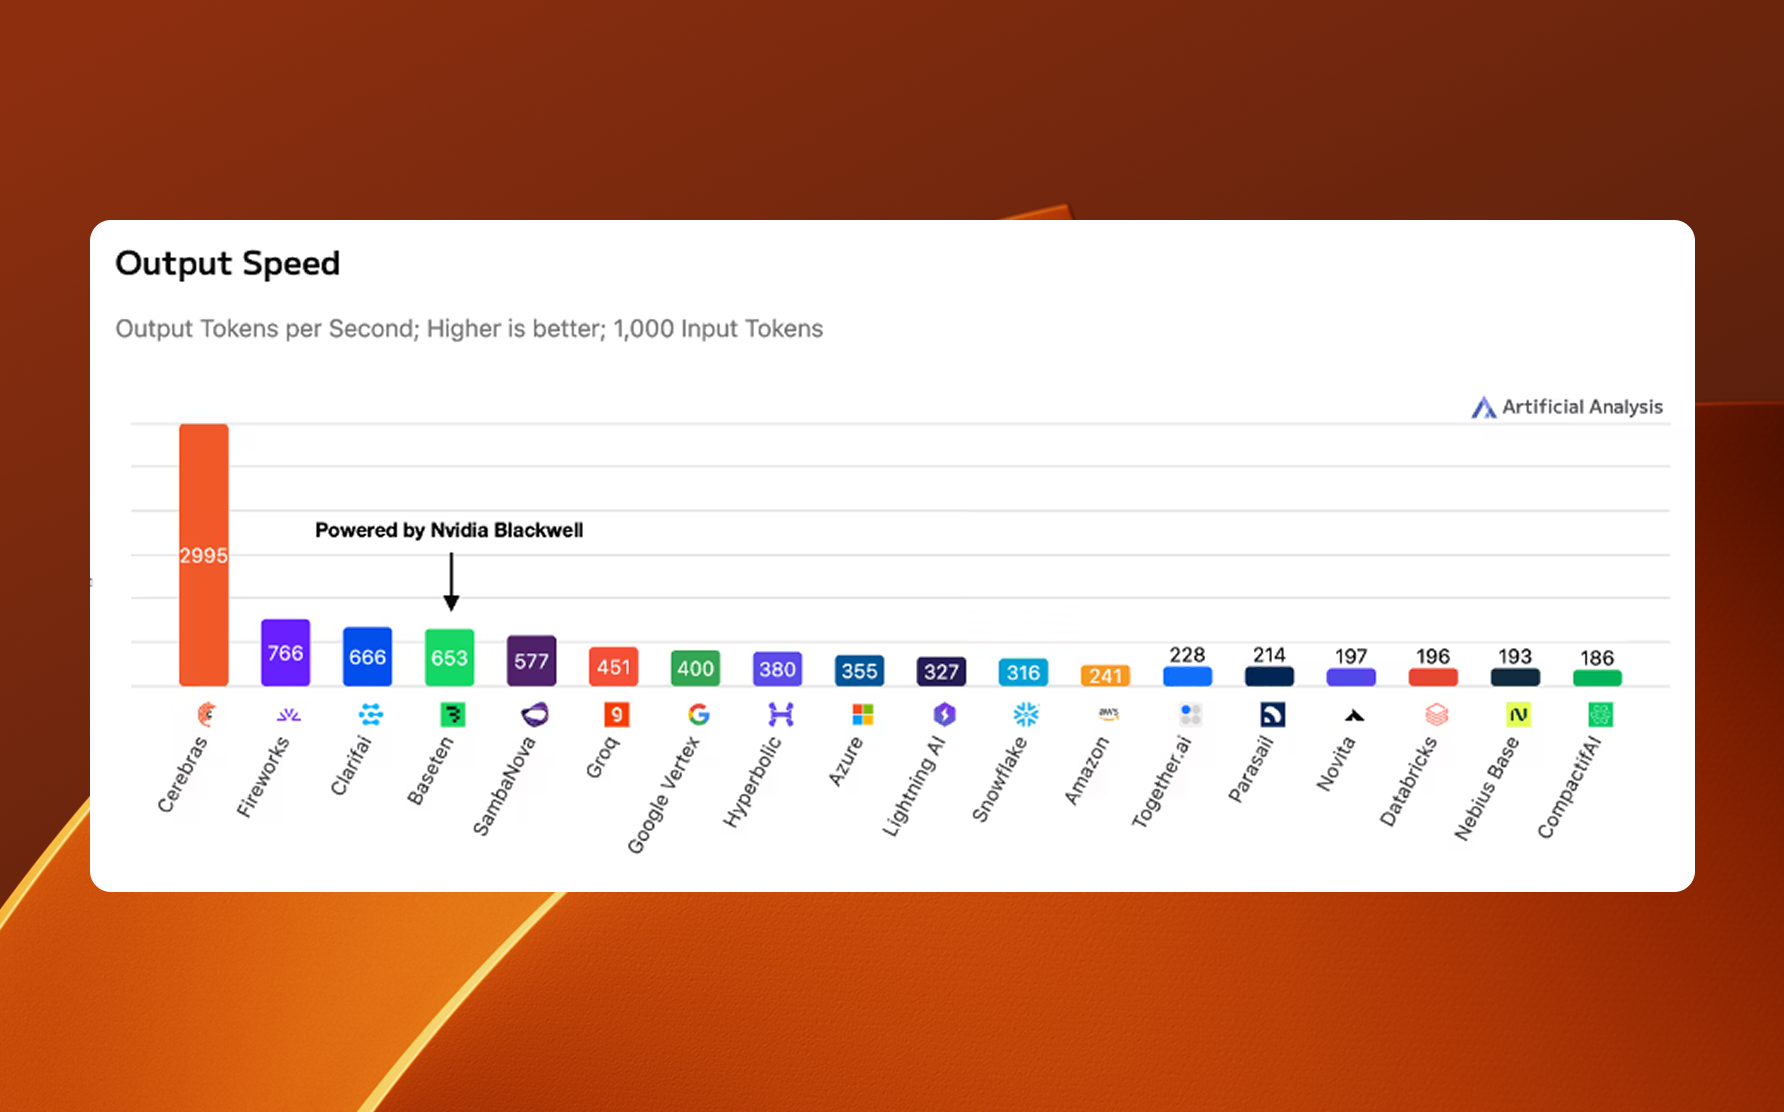
Task: Select the Parasail dark navy bar
Action: coord(1269,677)
